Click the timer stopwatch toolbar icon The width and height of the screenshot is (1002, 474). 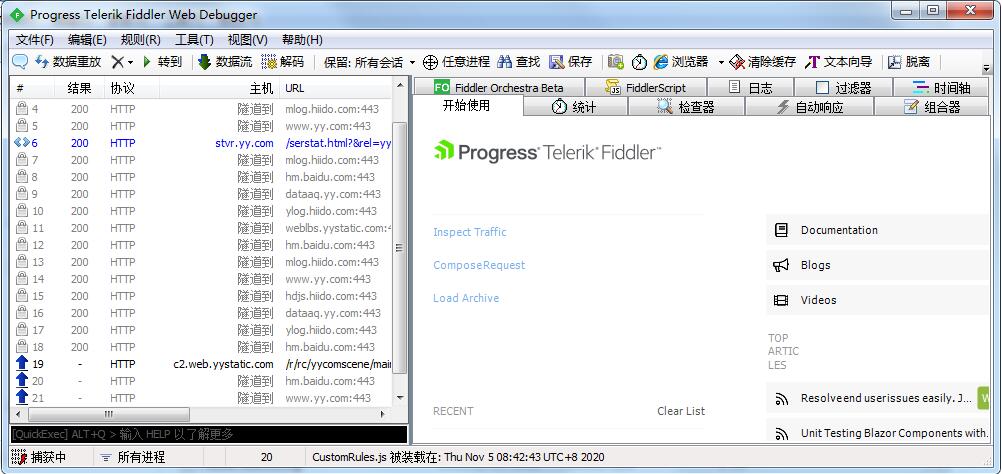[639, 62]
